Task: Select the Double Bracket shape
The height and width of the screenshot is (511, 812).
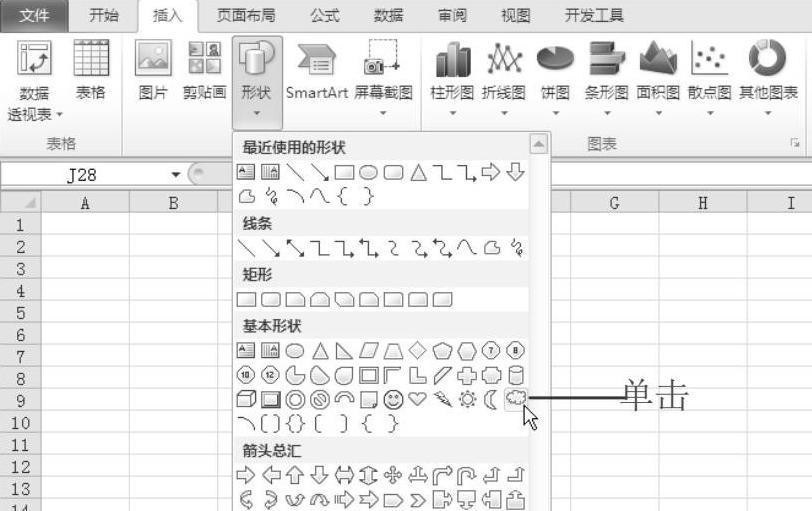Action: click(x=270, y=424)
